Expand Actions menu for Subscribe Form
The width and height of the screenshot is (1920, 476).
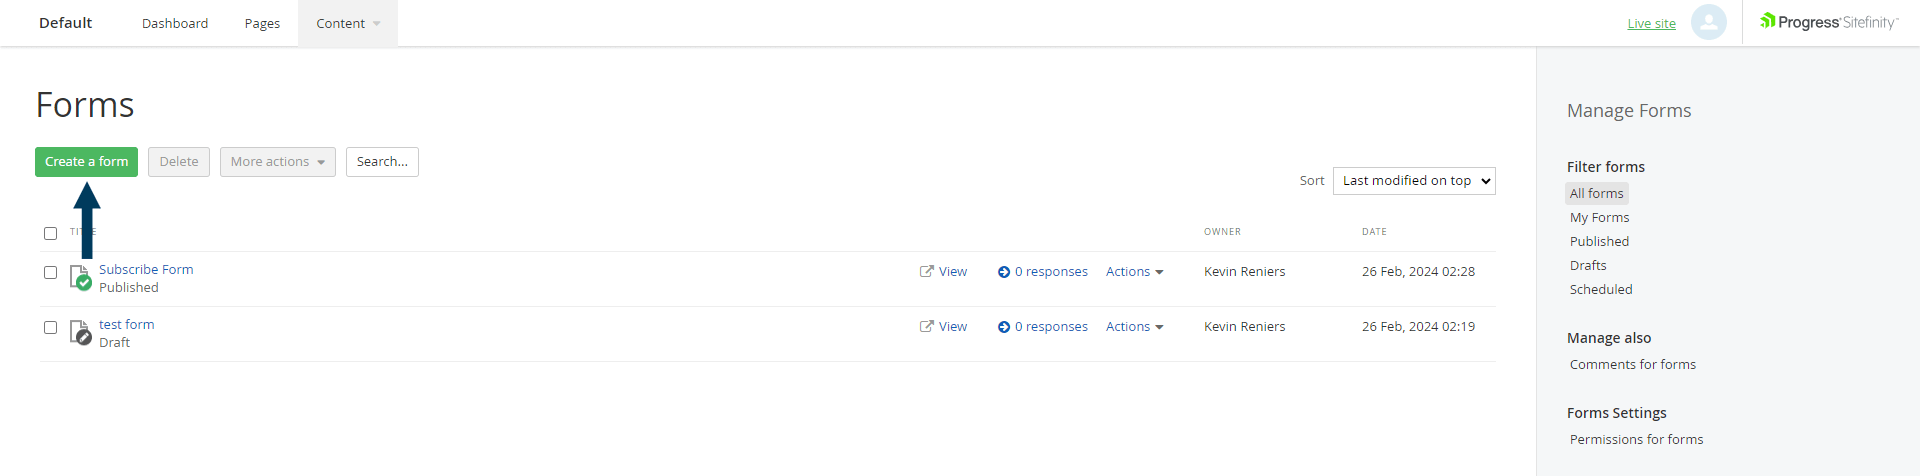(1134, 272)
